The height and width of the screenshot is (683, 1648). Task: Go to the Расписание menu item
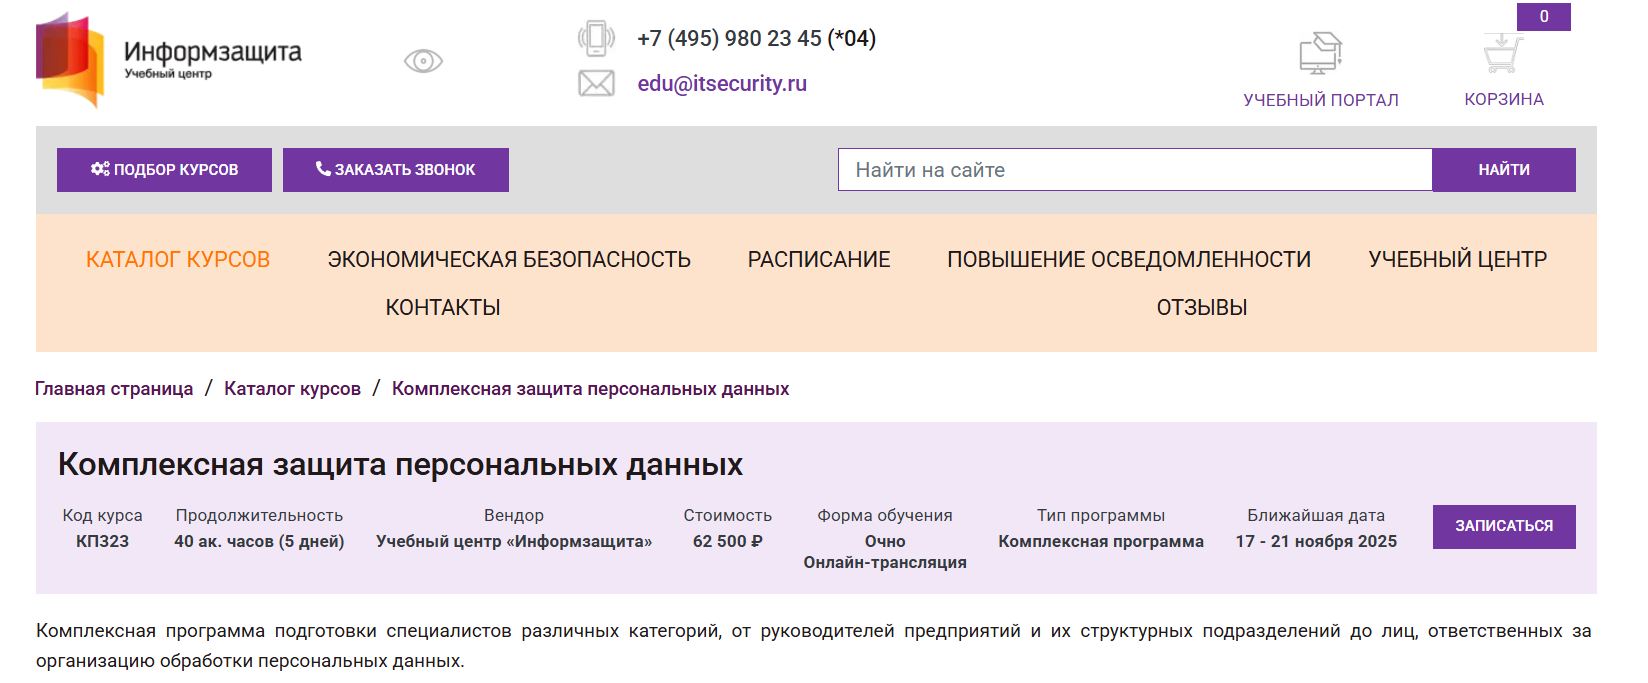[819, 260]
